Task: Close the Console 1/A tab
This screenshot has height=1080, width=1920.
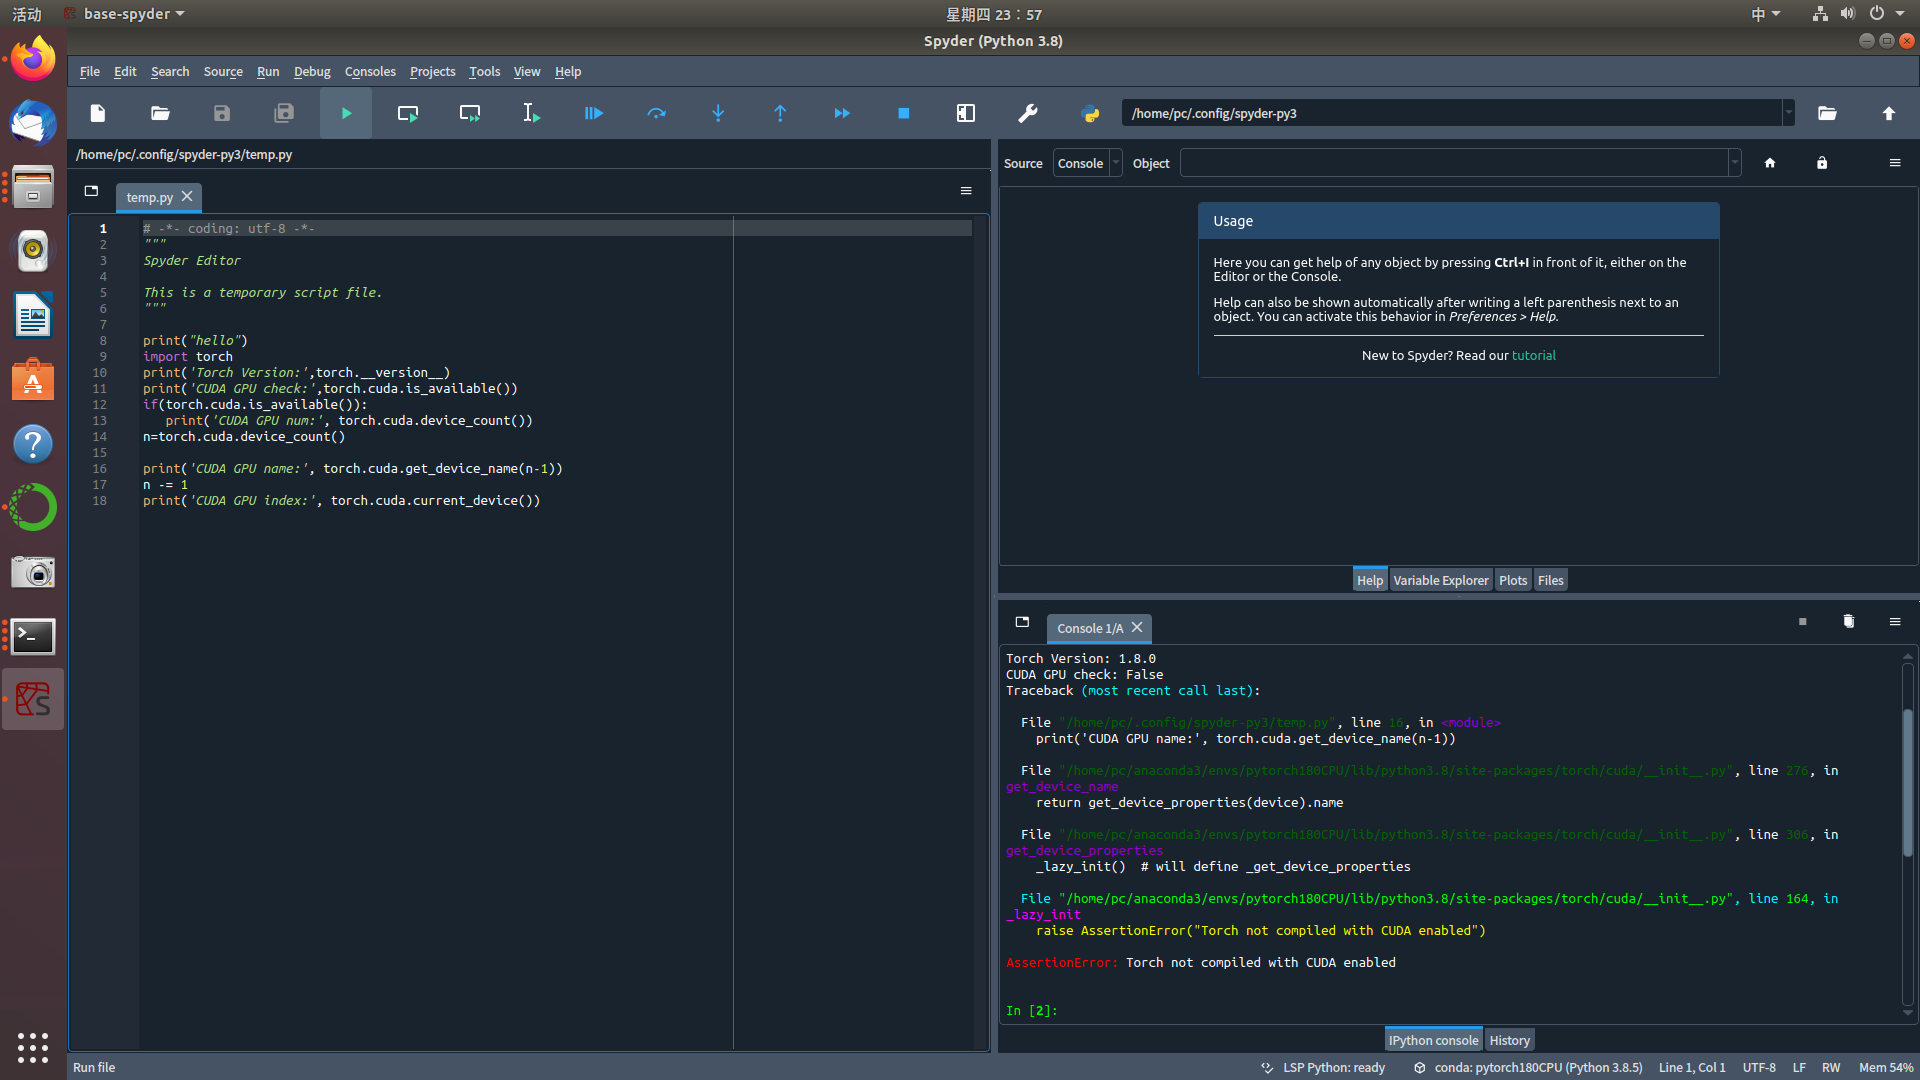Action: click(1137, 628)
